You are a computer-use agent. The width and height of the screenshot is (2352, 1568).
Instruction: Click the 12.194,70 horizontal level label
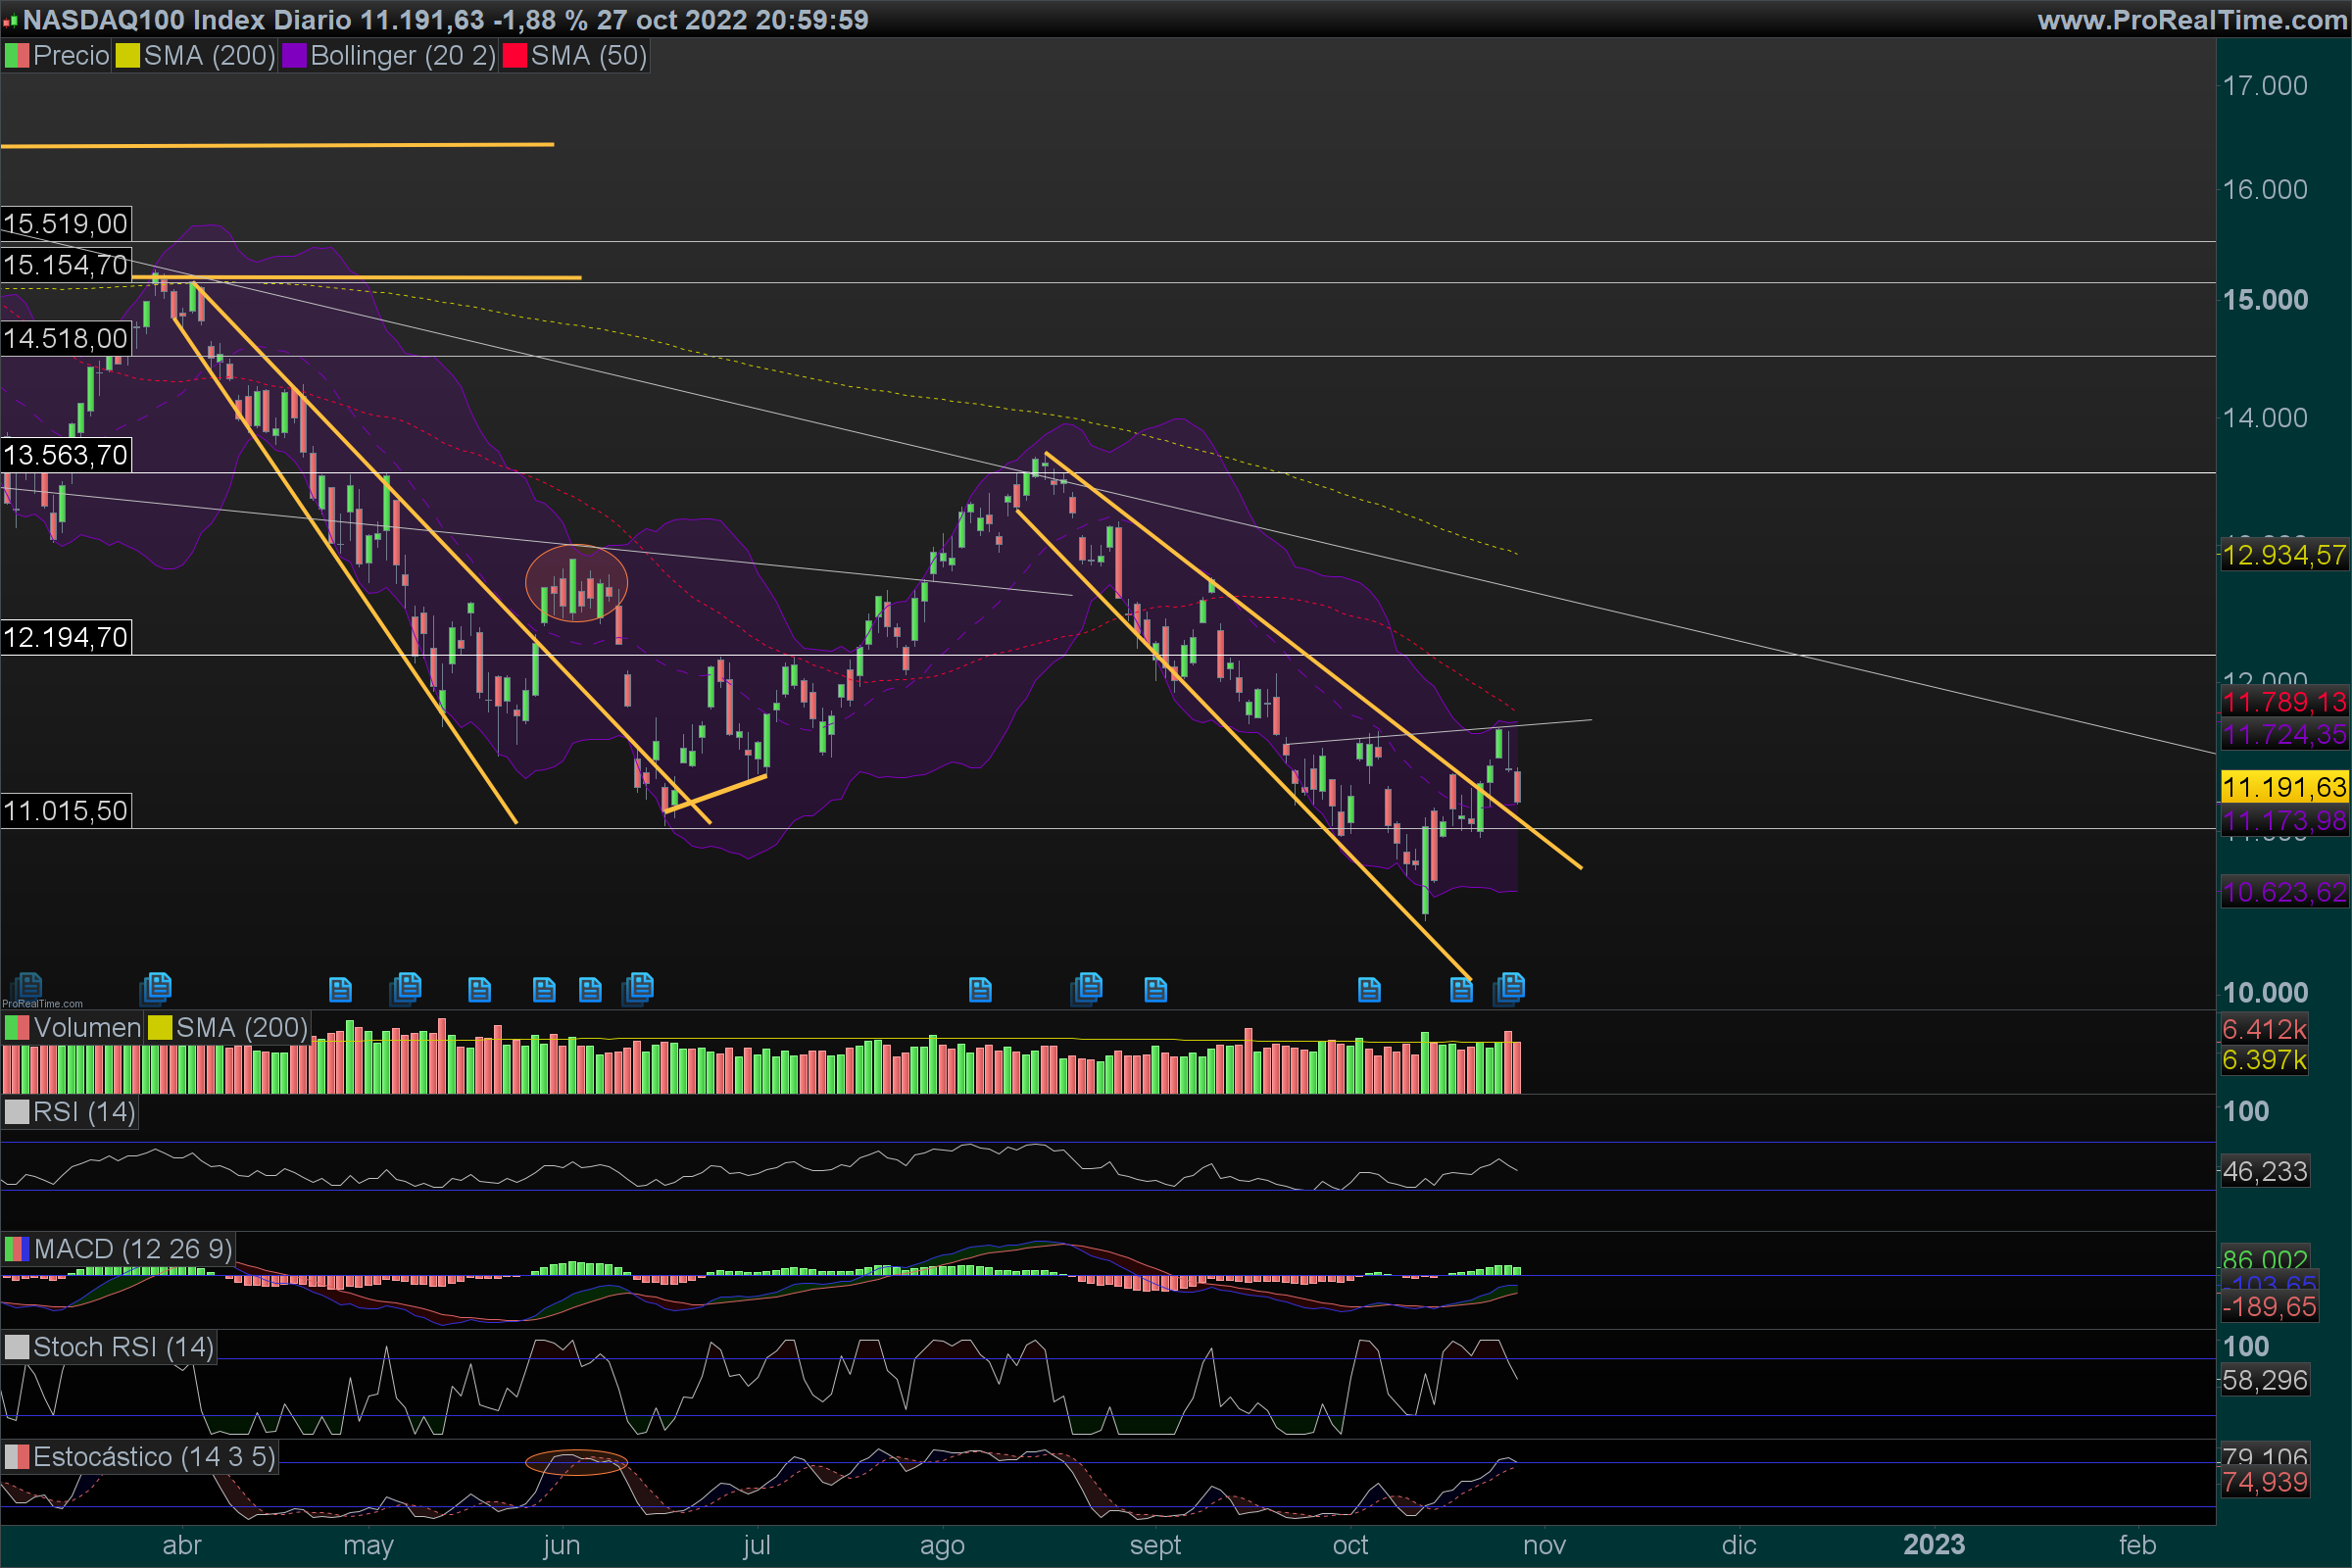pos(66,637)
